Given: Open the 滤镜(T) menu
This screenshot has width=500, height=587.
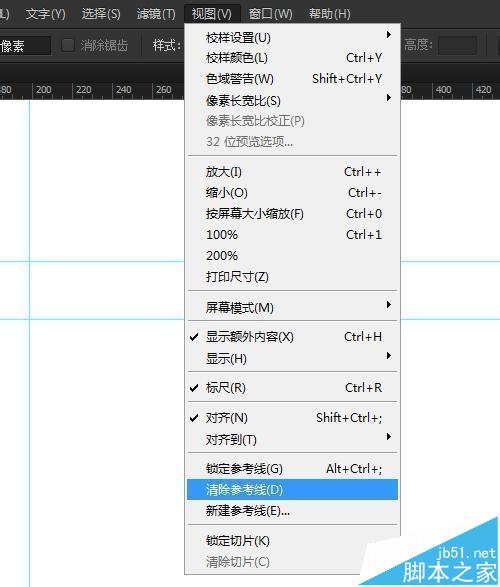Looking at the screenshot, I should pyautogui.click(x=156, y=14).
